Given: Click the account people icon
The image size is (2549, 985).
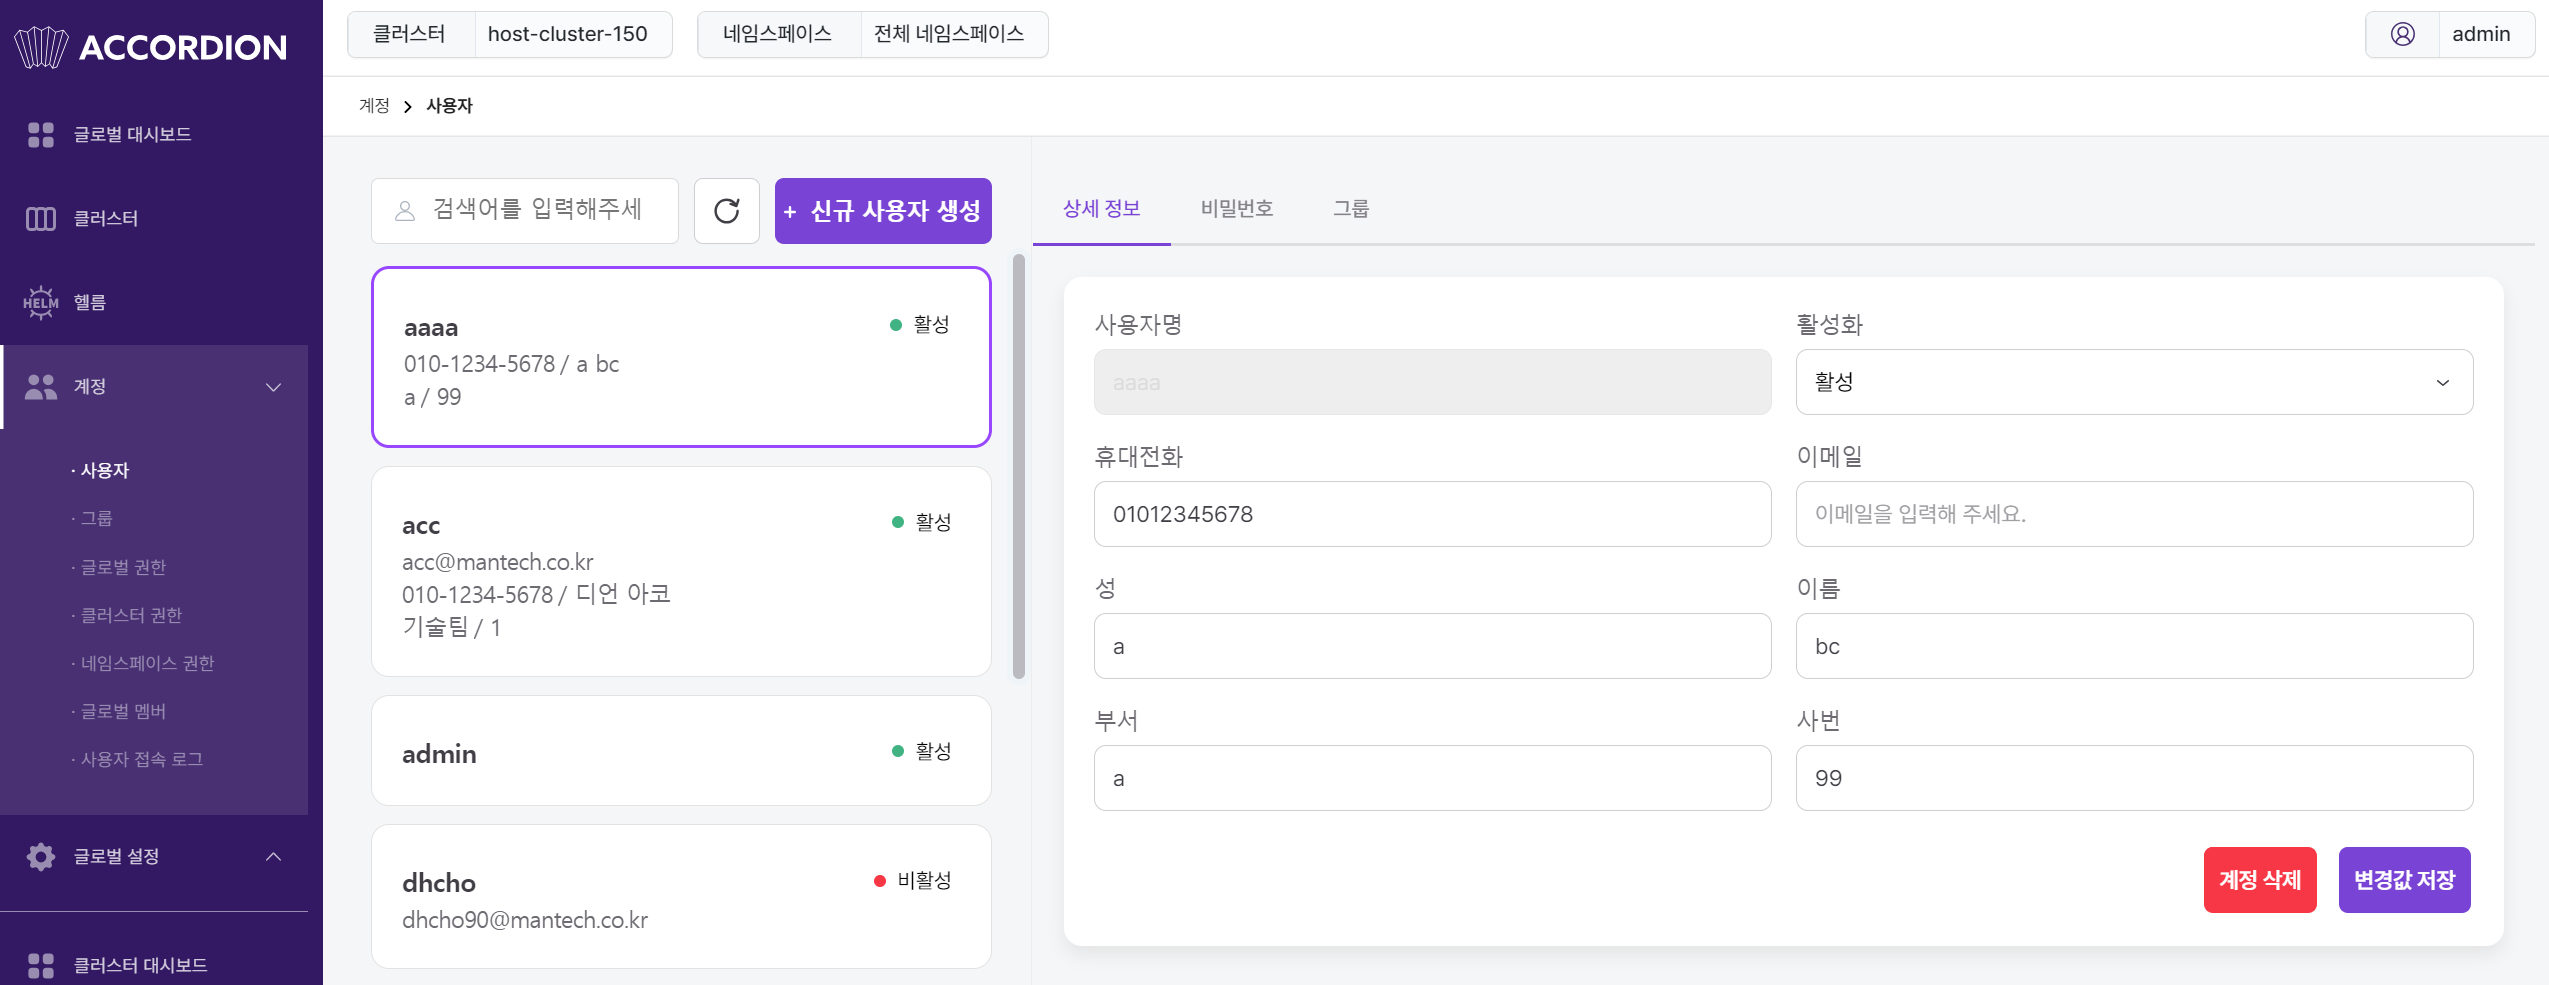Looking at the screenshot, I should [41, 387].
